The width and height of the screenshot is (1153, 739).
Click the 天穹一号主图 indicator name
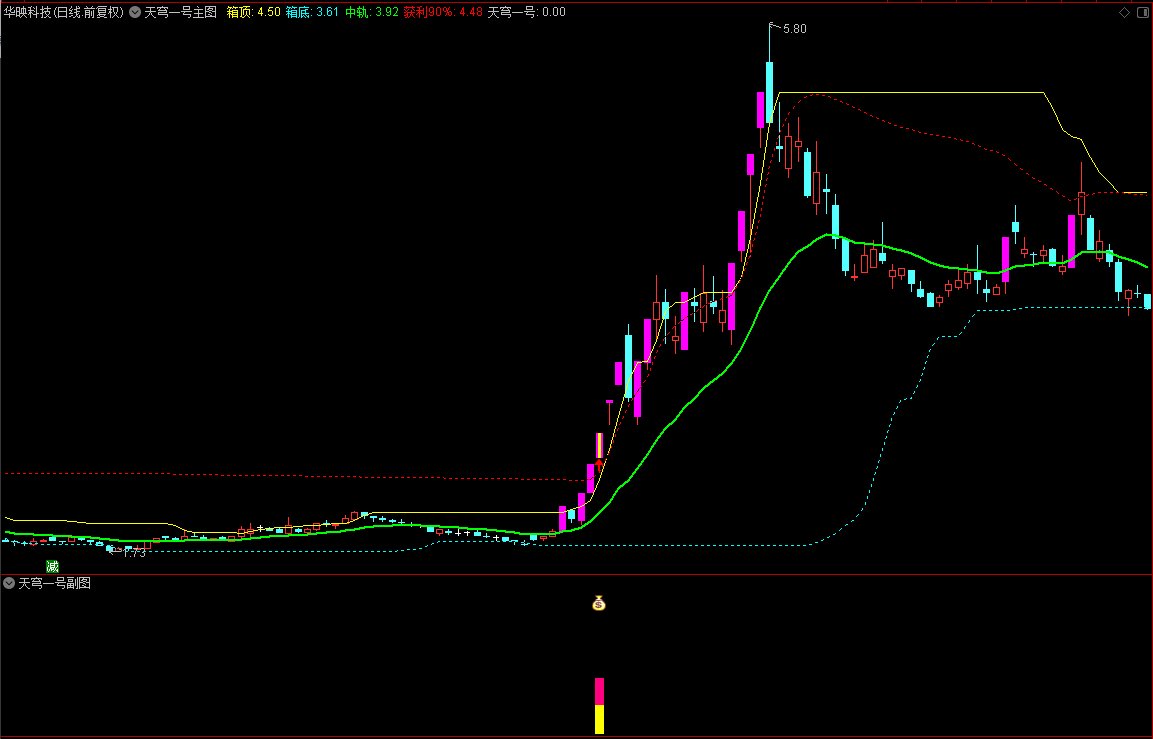pos(180,12)
